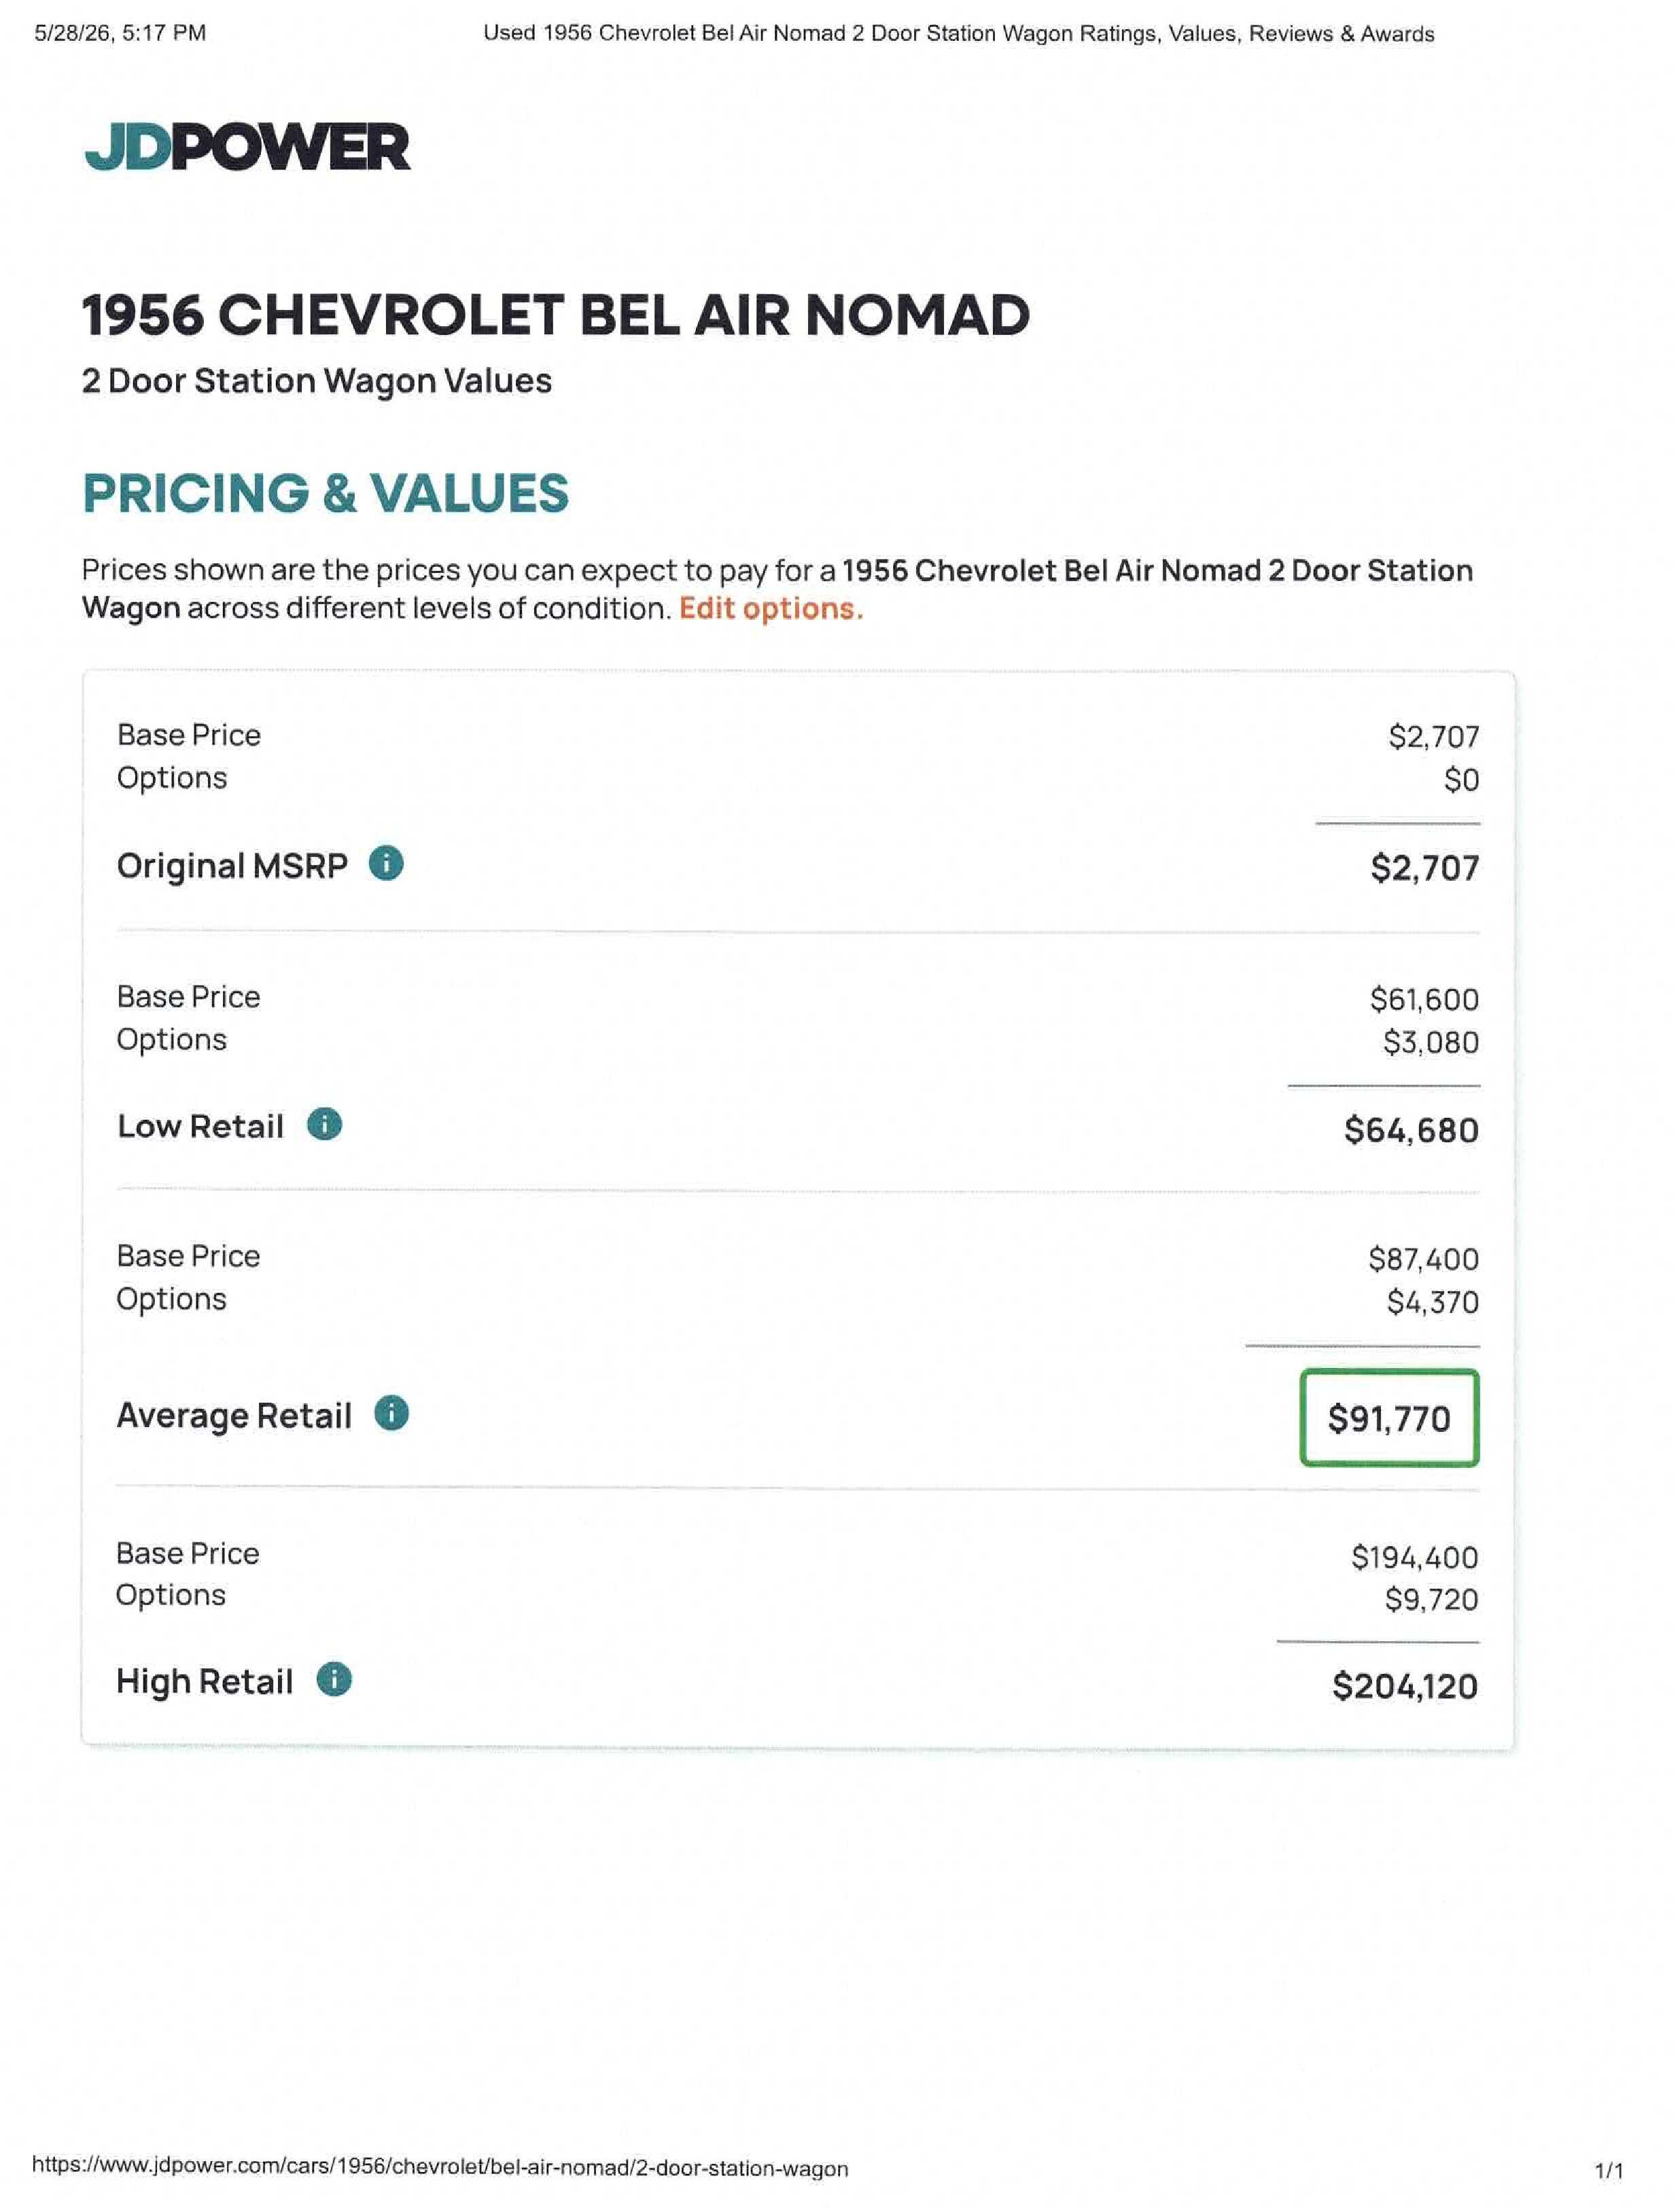The image size is (1680, 2208).
Task: Click the JD Power logo
Action: (247, 147)
